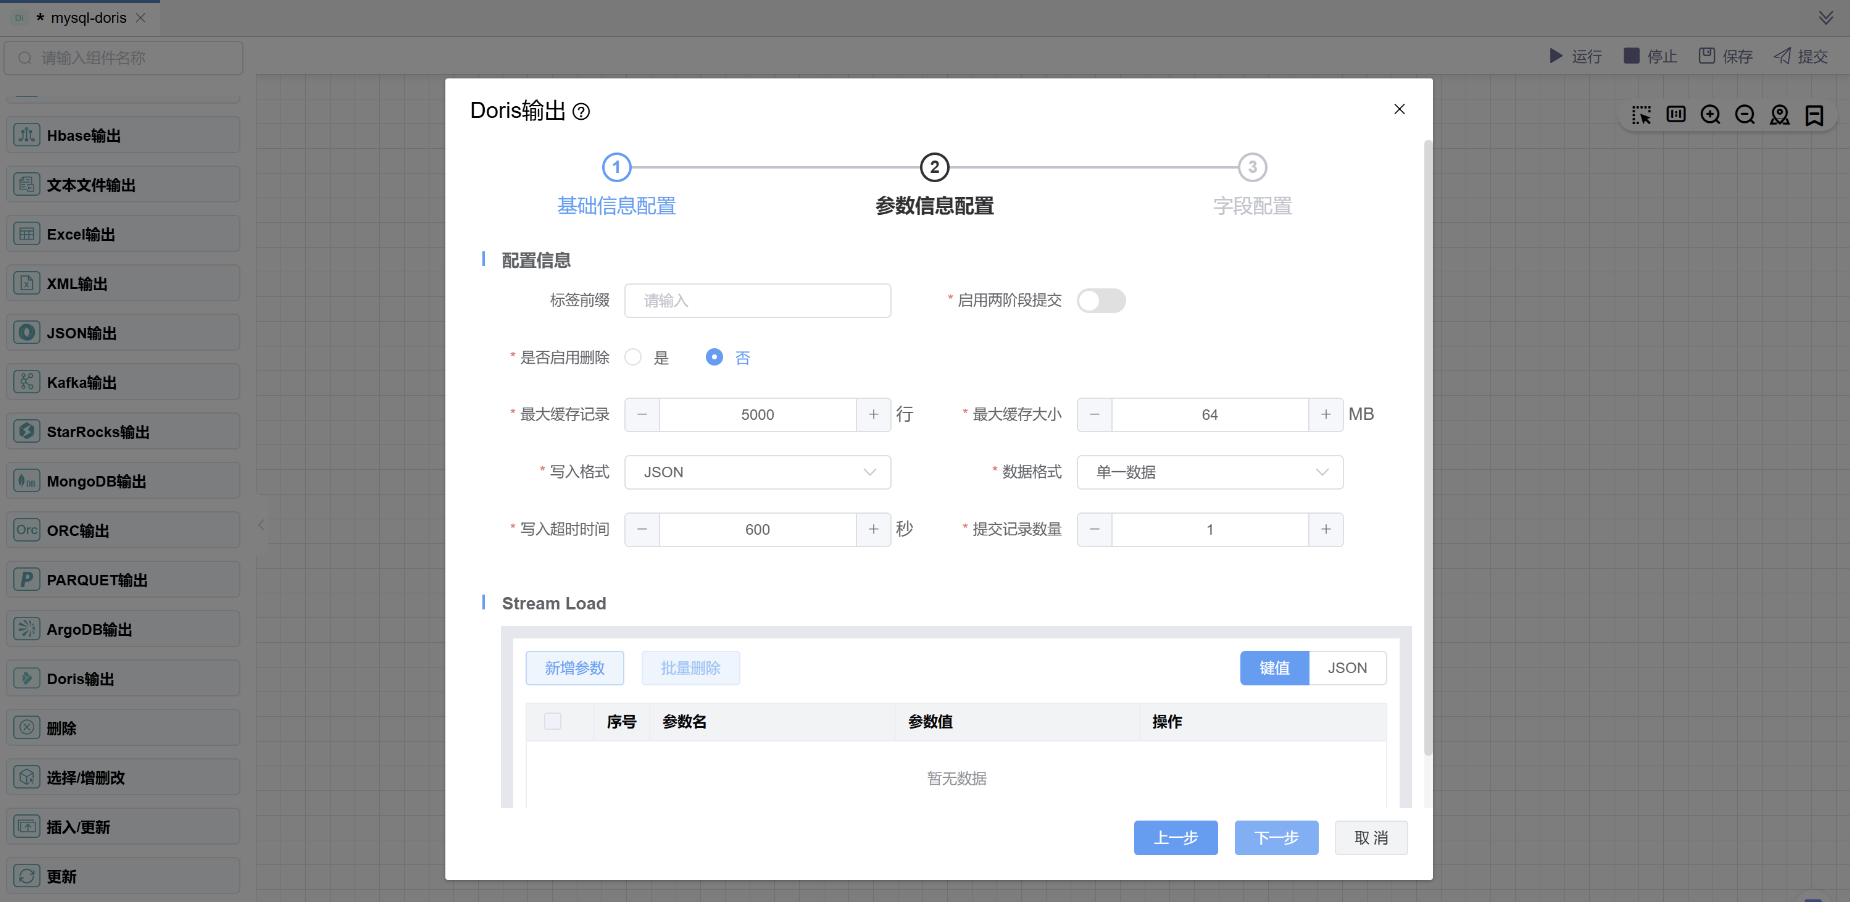The image size is (1850, 902).
Task: Toggle the 启用两阶段提交 switch
Action: (x=1101, y=301)
